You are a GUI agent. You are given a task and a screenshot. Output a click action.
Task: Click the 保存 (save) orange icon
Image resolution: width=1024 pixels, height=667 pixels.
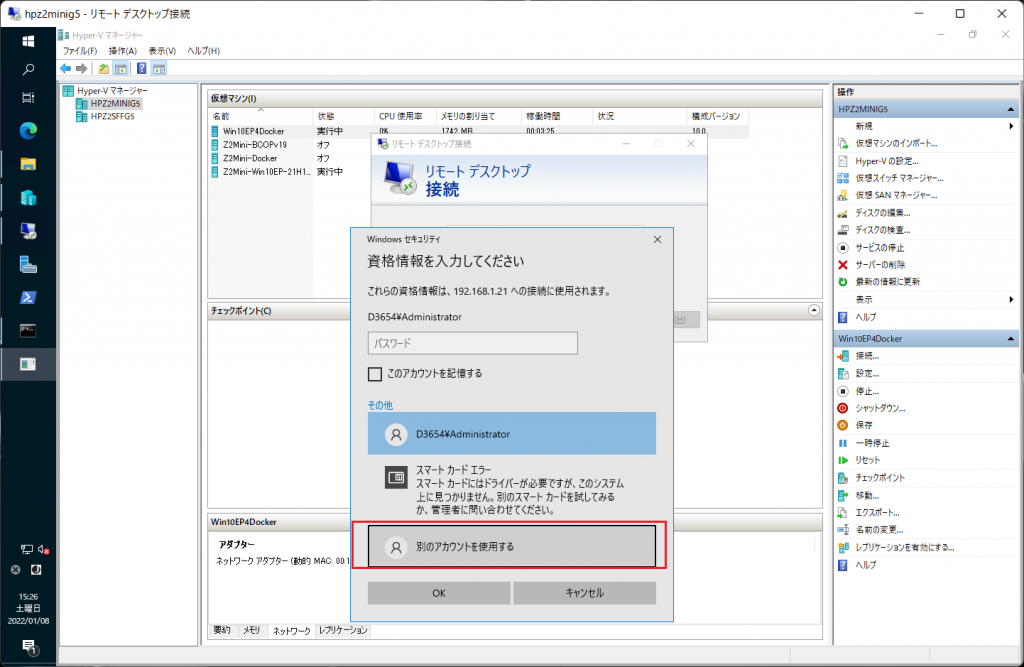point(843,425)
